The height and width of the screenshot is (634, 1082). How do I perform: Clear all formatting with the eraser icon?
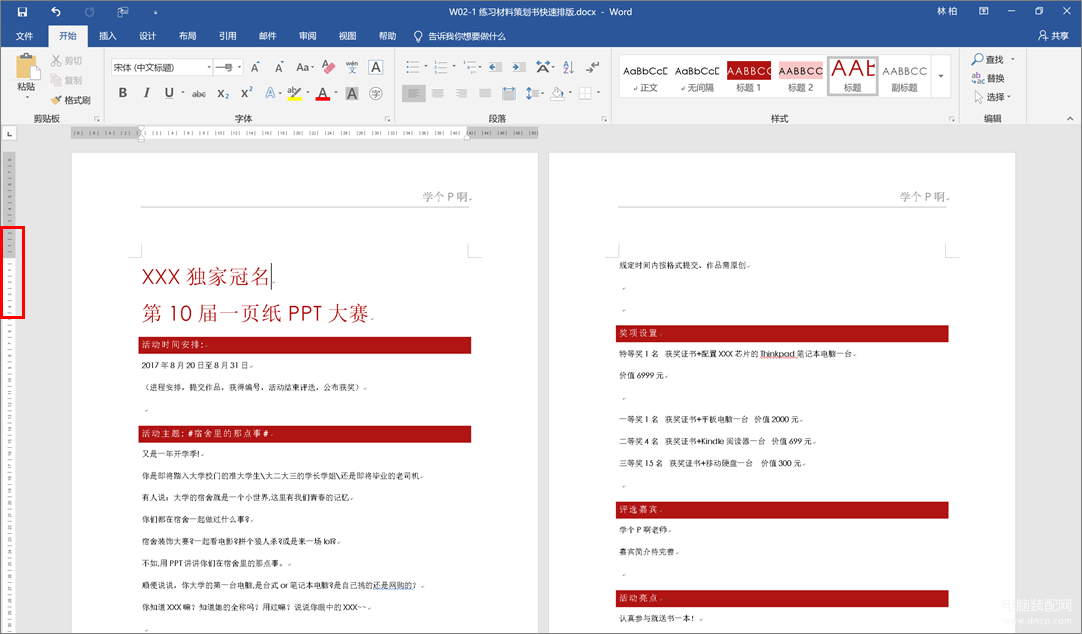(328, 67)
